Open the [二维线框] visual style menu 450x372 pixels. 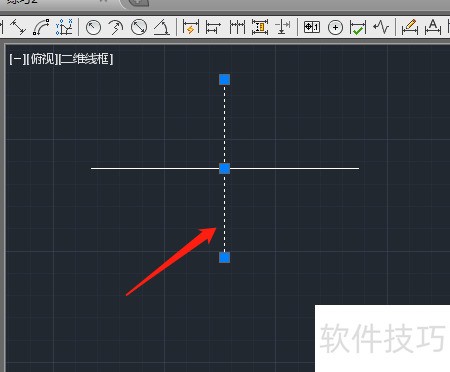[85, 59]
